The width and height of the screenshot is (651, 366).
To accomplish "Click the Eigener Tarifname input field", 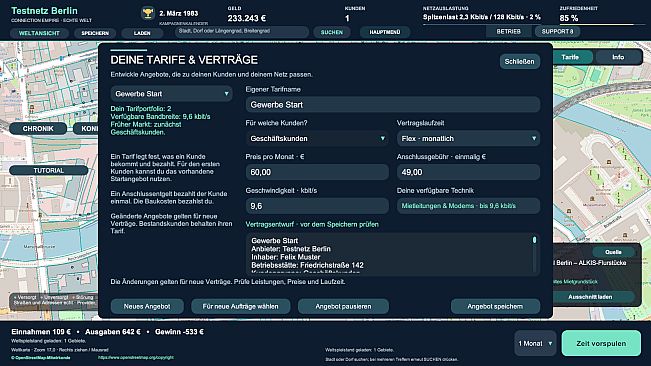I will [x=393, y=105].
